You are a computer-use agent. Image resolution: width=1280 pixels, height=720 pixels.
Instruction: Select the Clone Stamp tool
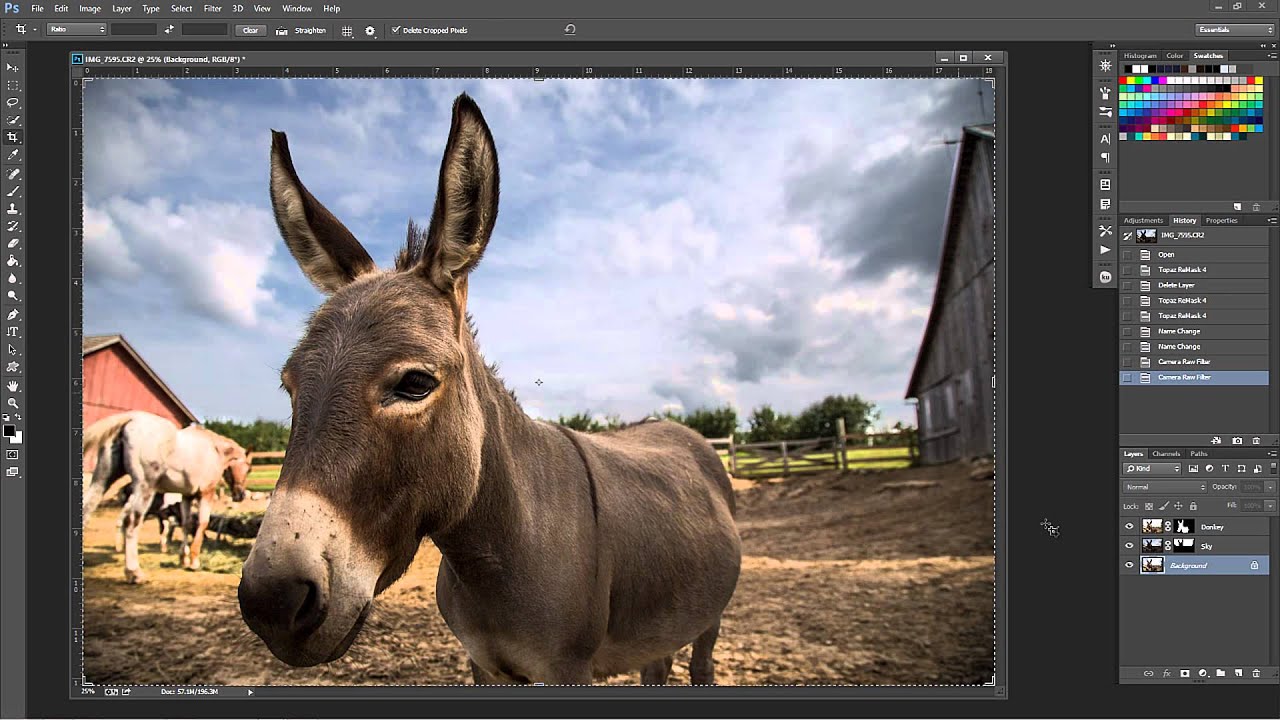tap(13, 208)
